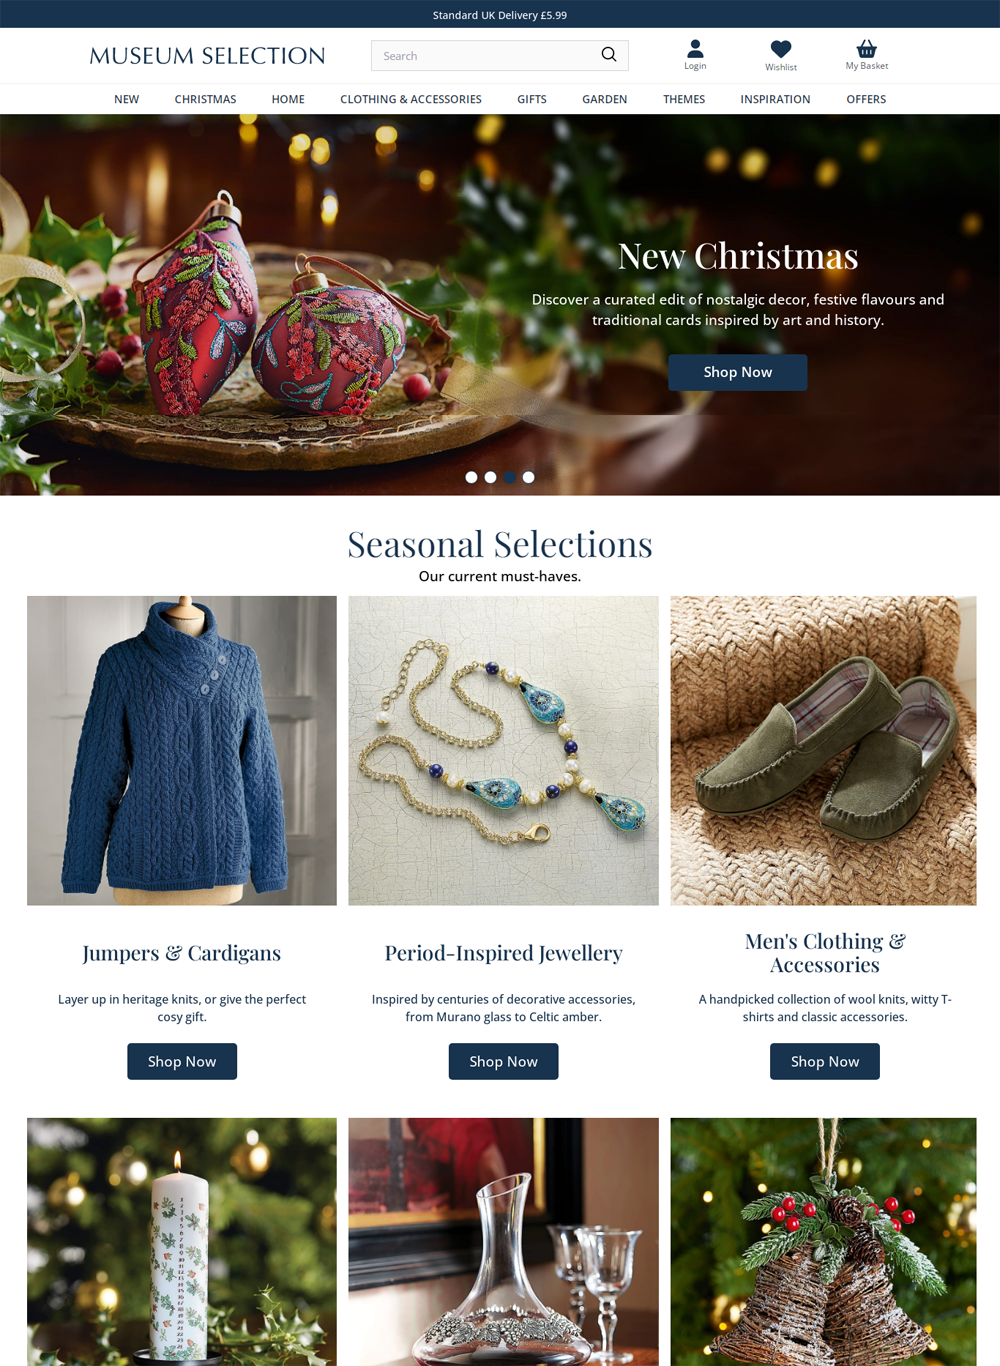
Task: Open the green slippers product image
Action: click(x=823, y=751)
